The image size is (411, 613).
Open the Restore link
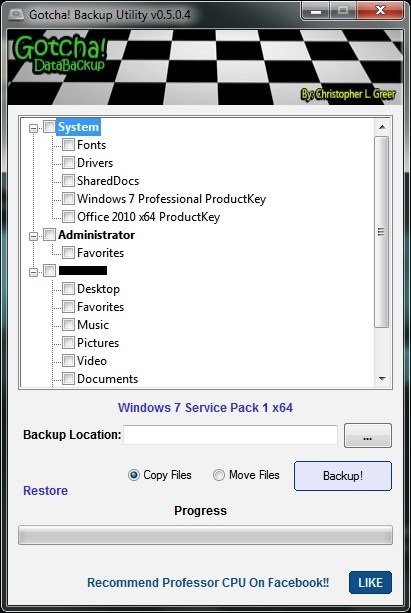[x=45, y=491]
